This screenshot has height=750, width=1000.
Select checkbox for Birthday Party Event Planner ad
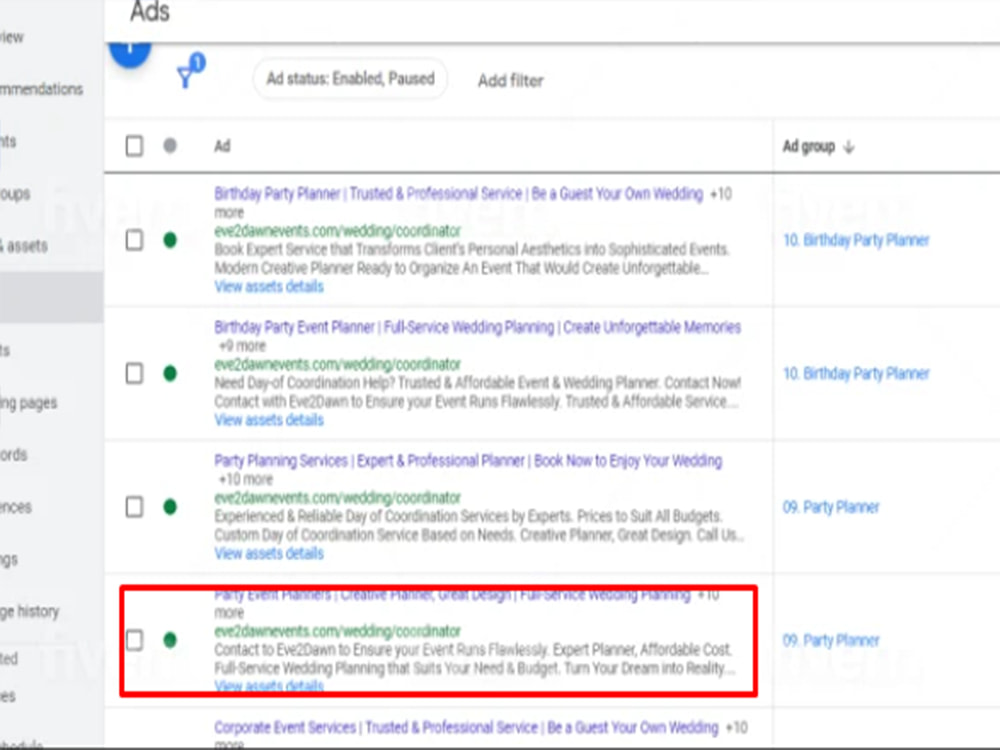(134, 373)
